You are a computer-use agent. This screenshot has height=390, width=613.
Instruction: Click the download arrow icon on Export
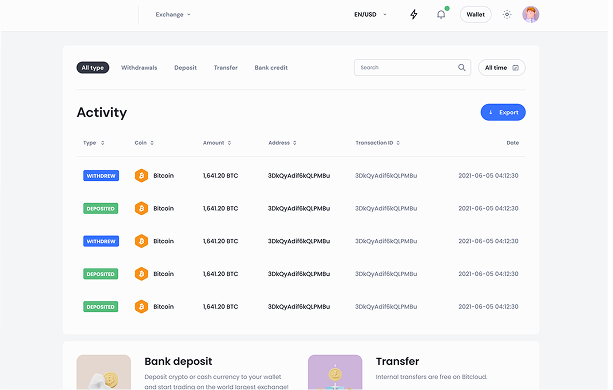pyautogui.click(x=491, y=112)
